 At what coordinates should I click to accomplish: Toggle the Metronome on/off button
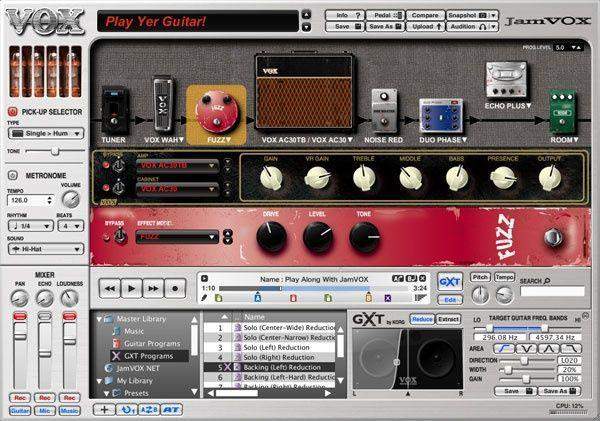tap(13, 175)
